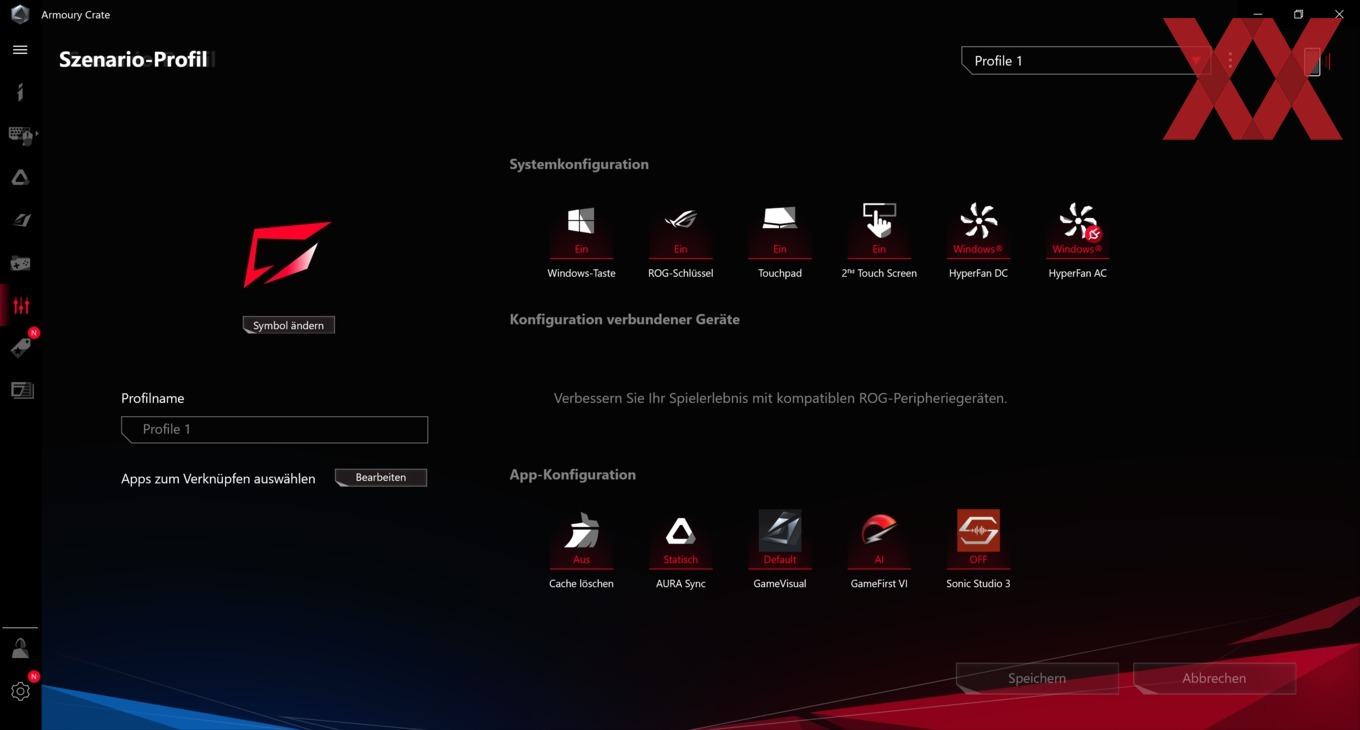
Task: Click the 'Apps zum Verknüpfen auswählen' label
Action: pyautogui.click(x=218, y=479)
